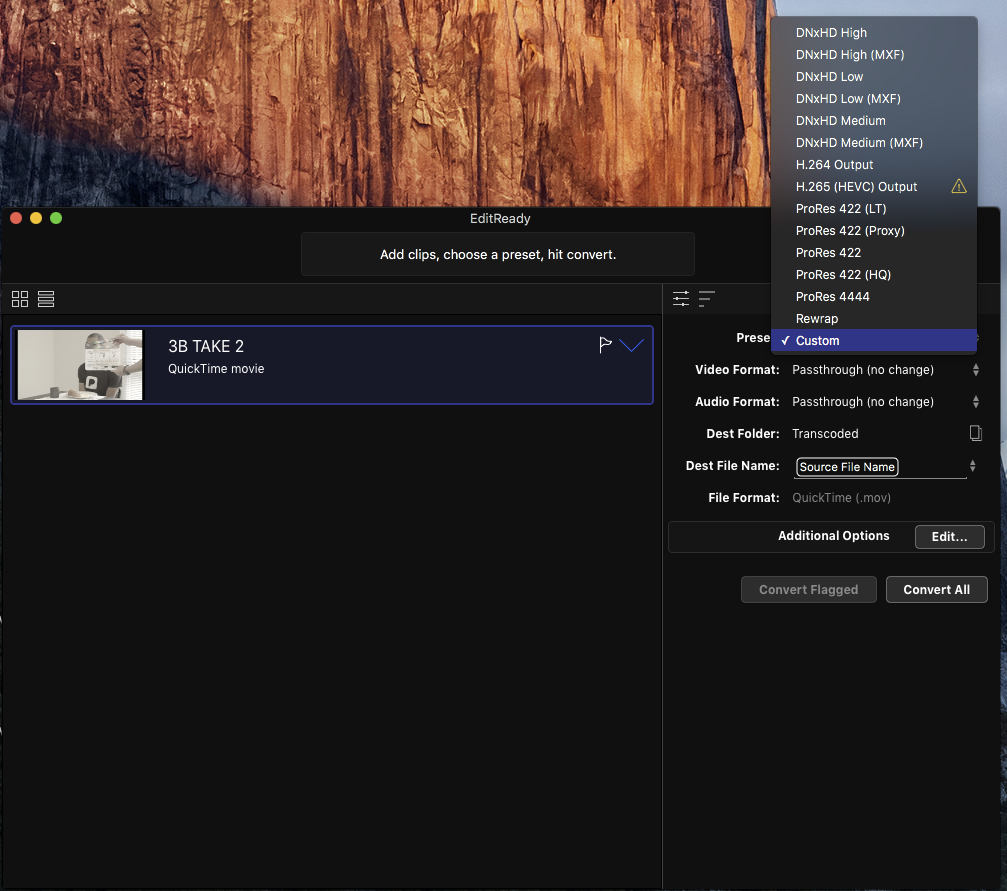The image size is (1007, 891).
Task: Pick the Rewrap preset
Action: [817, 318]
